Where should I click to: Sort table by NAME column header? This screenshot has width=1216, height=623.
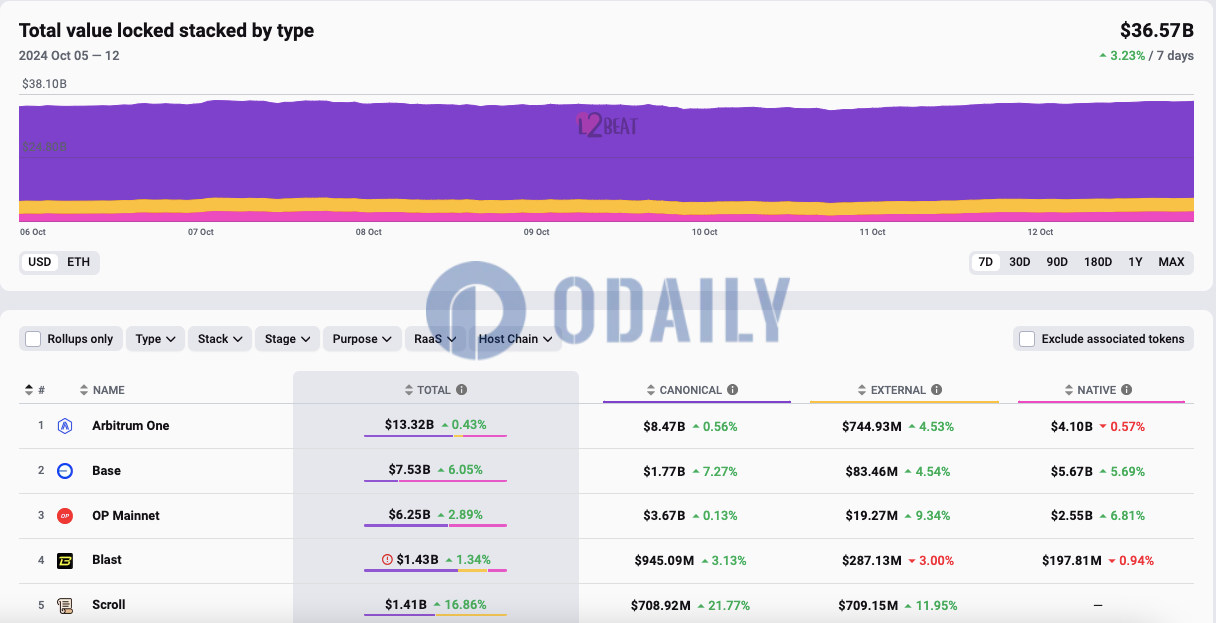tap(108, 390)
